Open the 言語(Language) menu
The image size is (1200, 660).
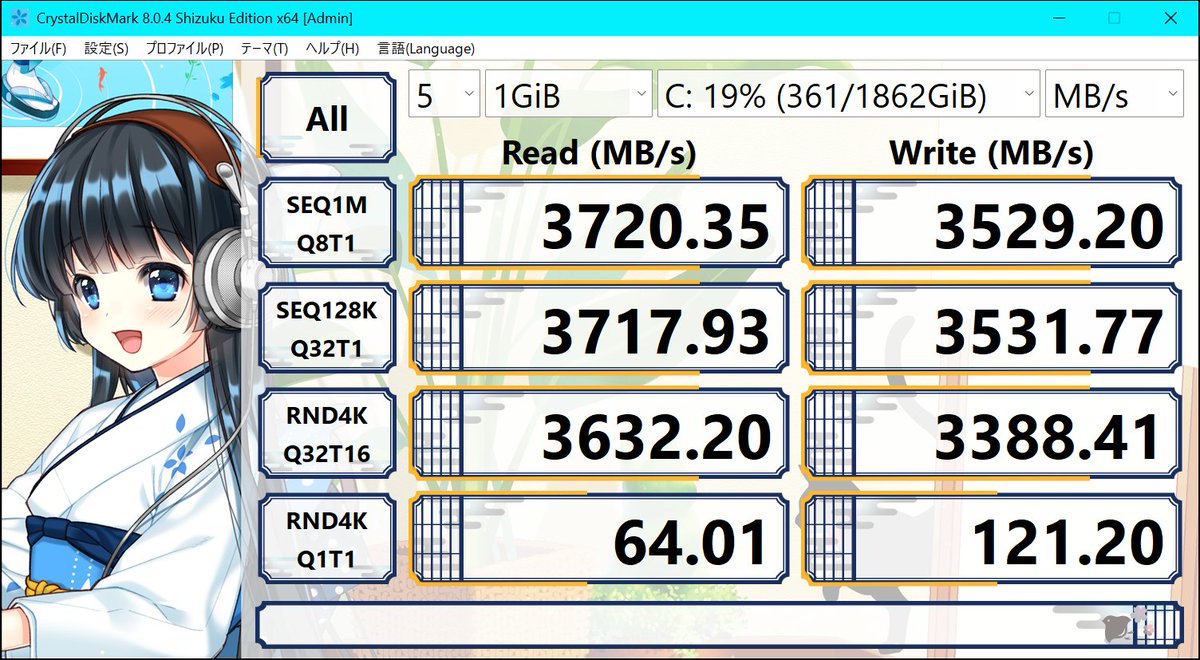426,48
